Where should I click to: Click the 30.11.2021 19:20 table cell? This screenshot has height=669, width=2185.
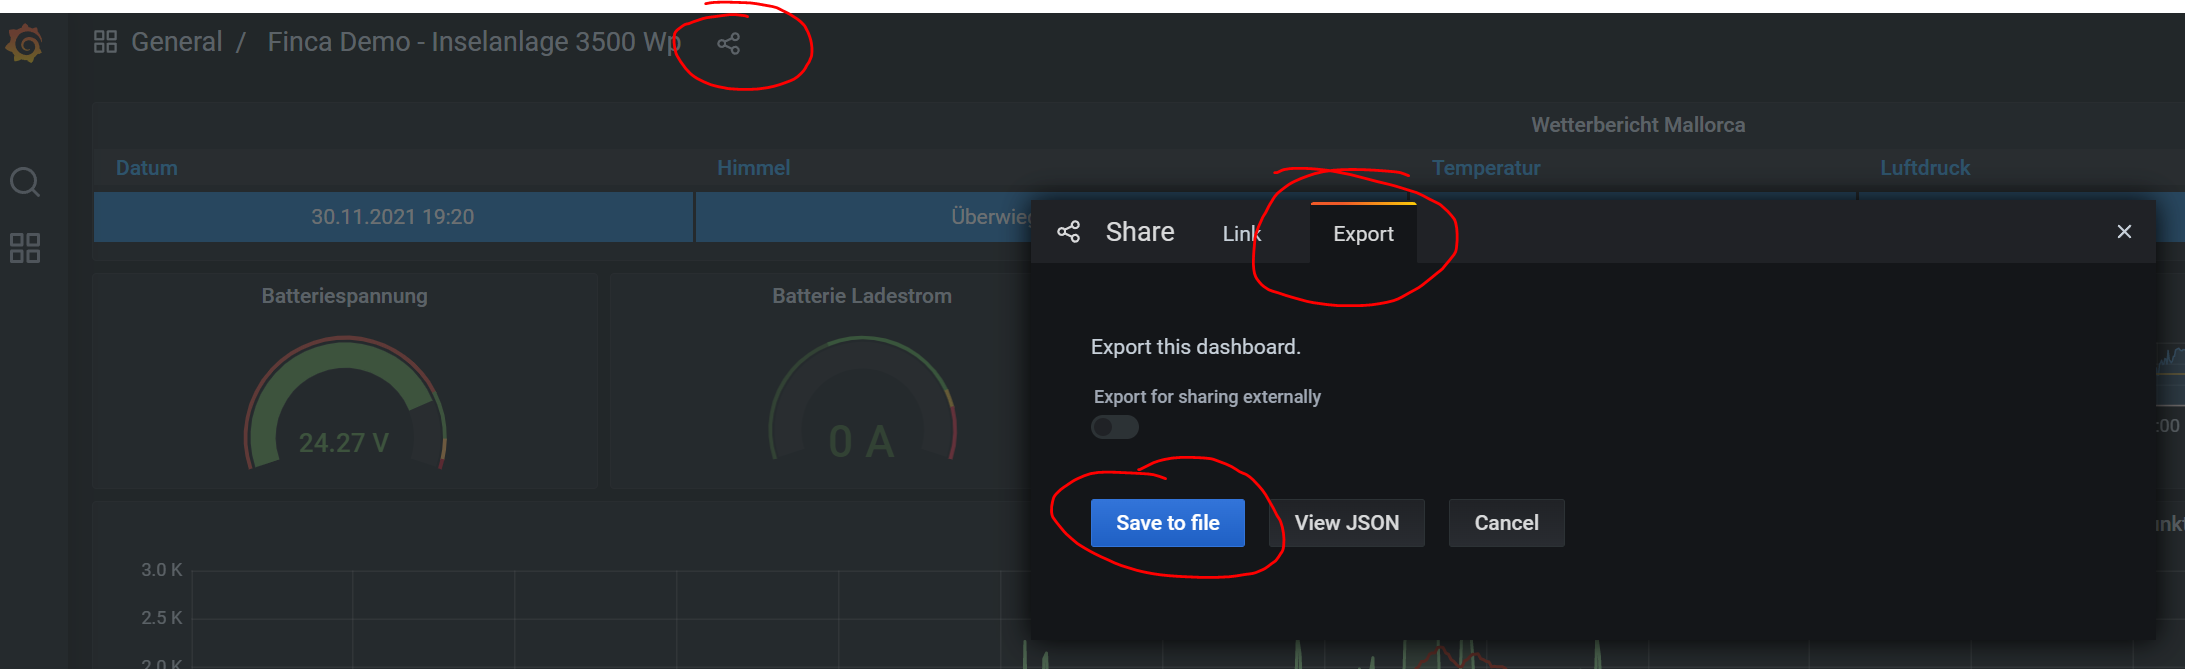click(x=392, y=217)
